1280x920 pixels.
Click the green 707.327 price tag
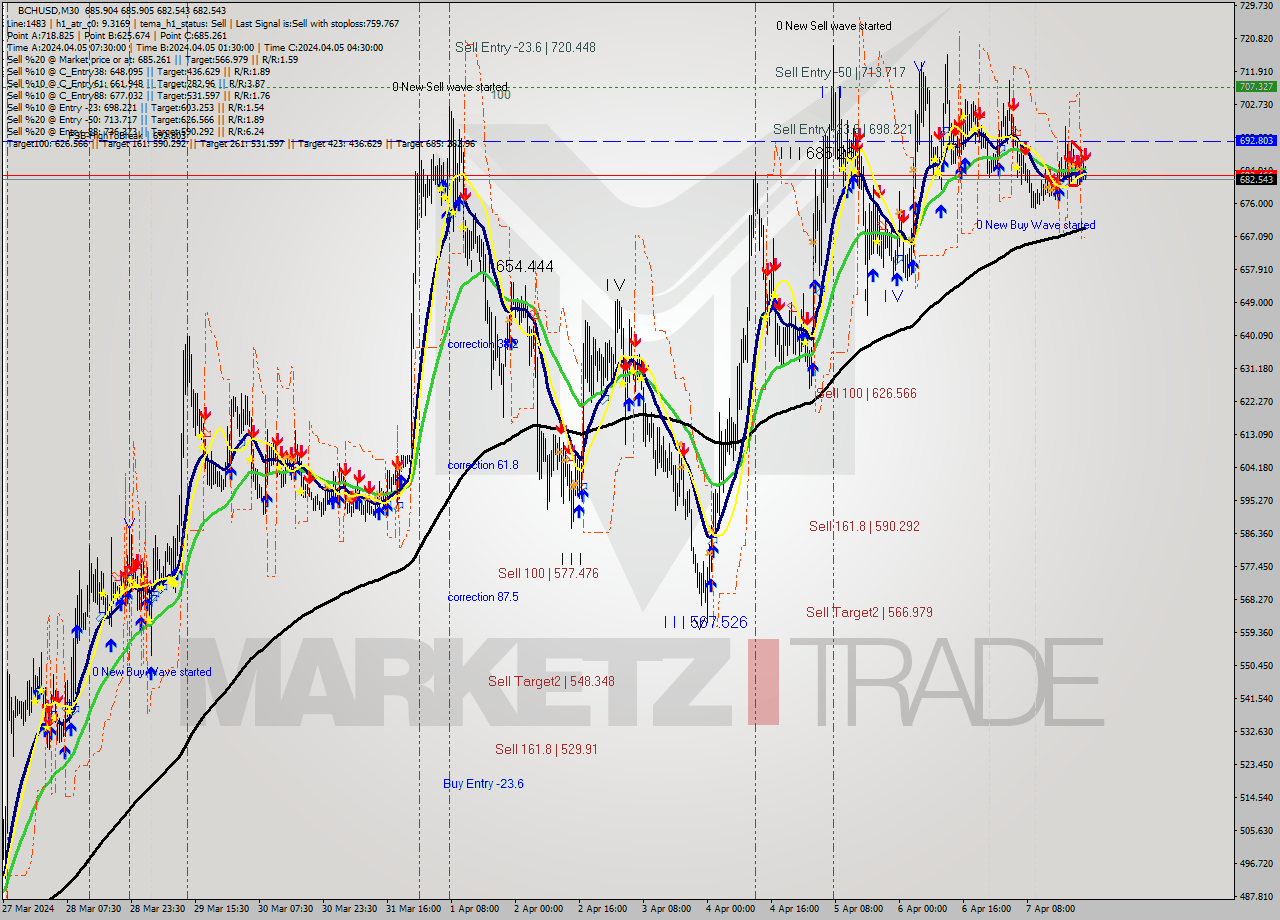point(1256,86)
